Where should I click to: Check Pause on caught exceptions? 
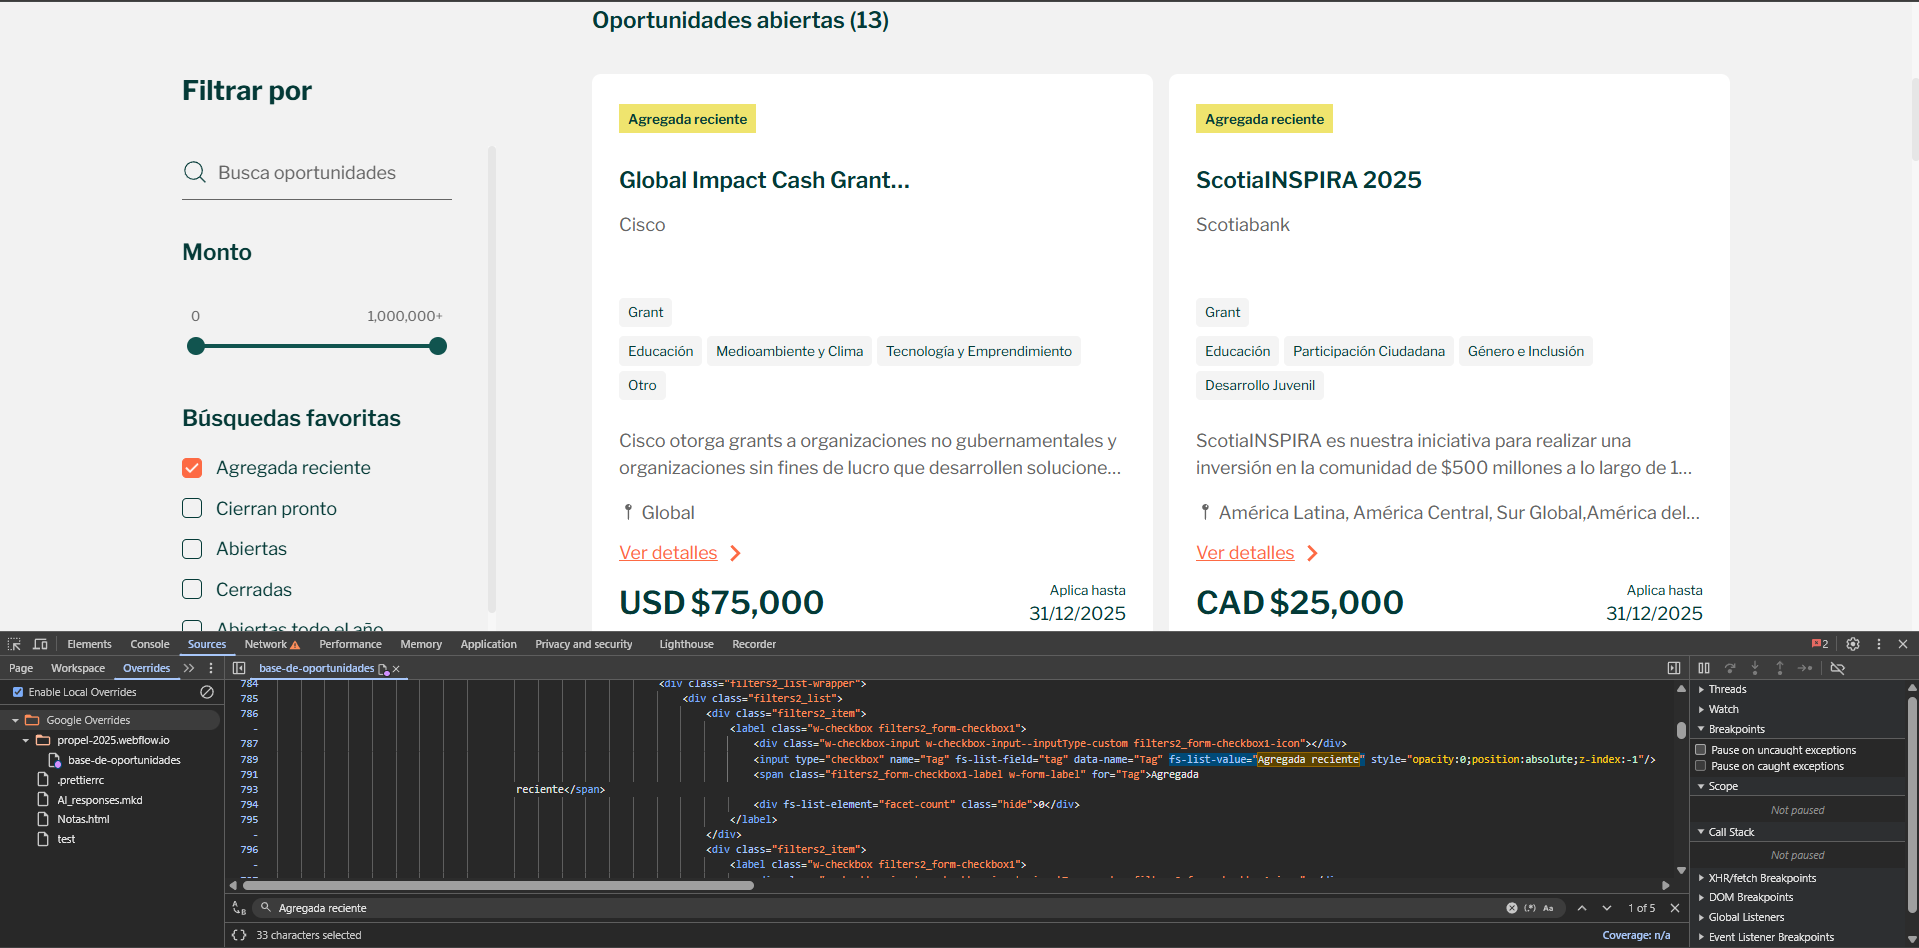1701,766
